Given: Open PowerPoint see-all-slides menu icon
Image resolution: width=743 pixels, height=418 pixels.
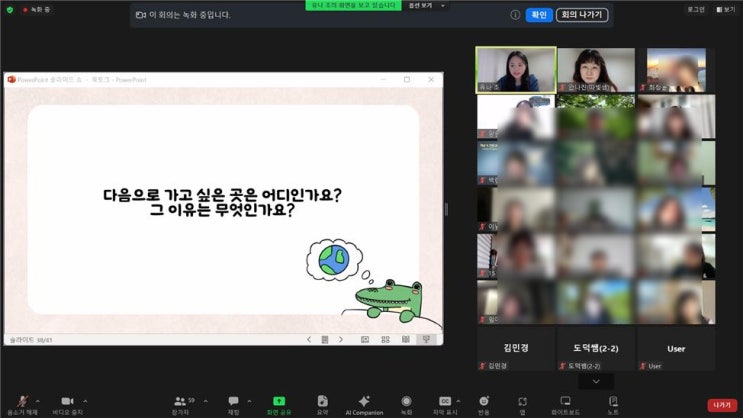Looking at the screenshot, I should click(325, 339).
